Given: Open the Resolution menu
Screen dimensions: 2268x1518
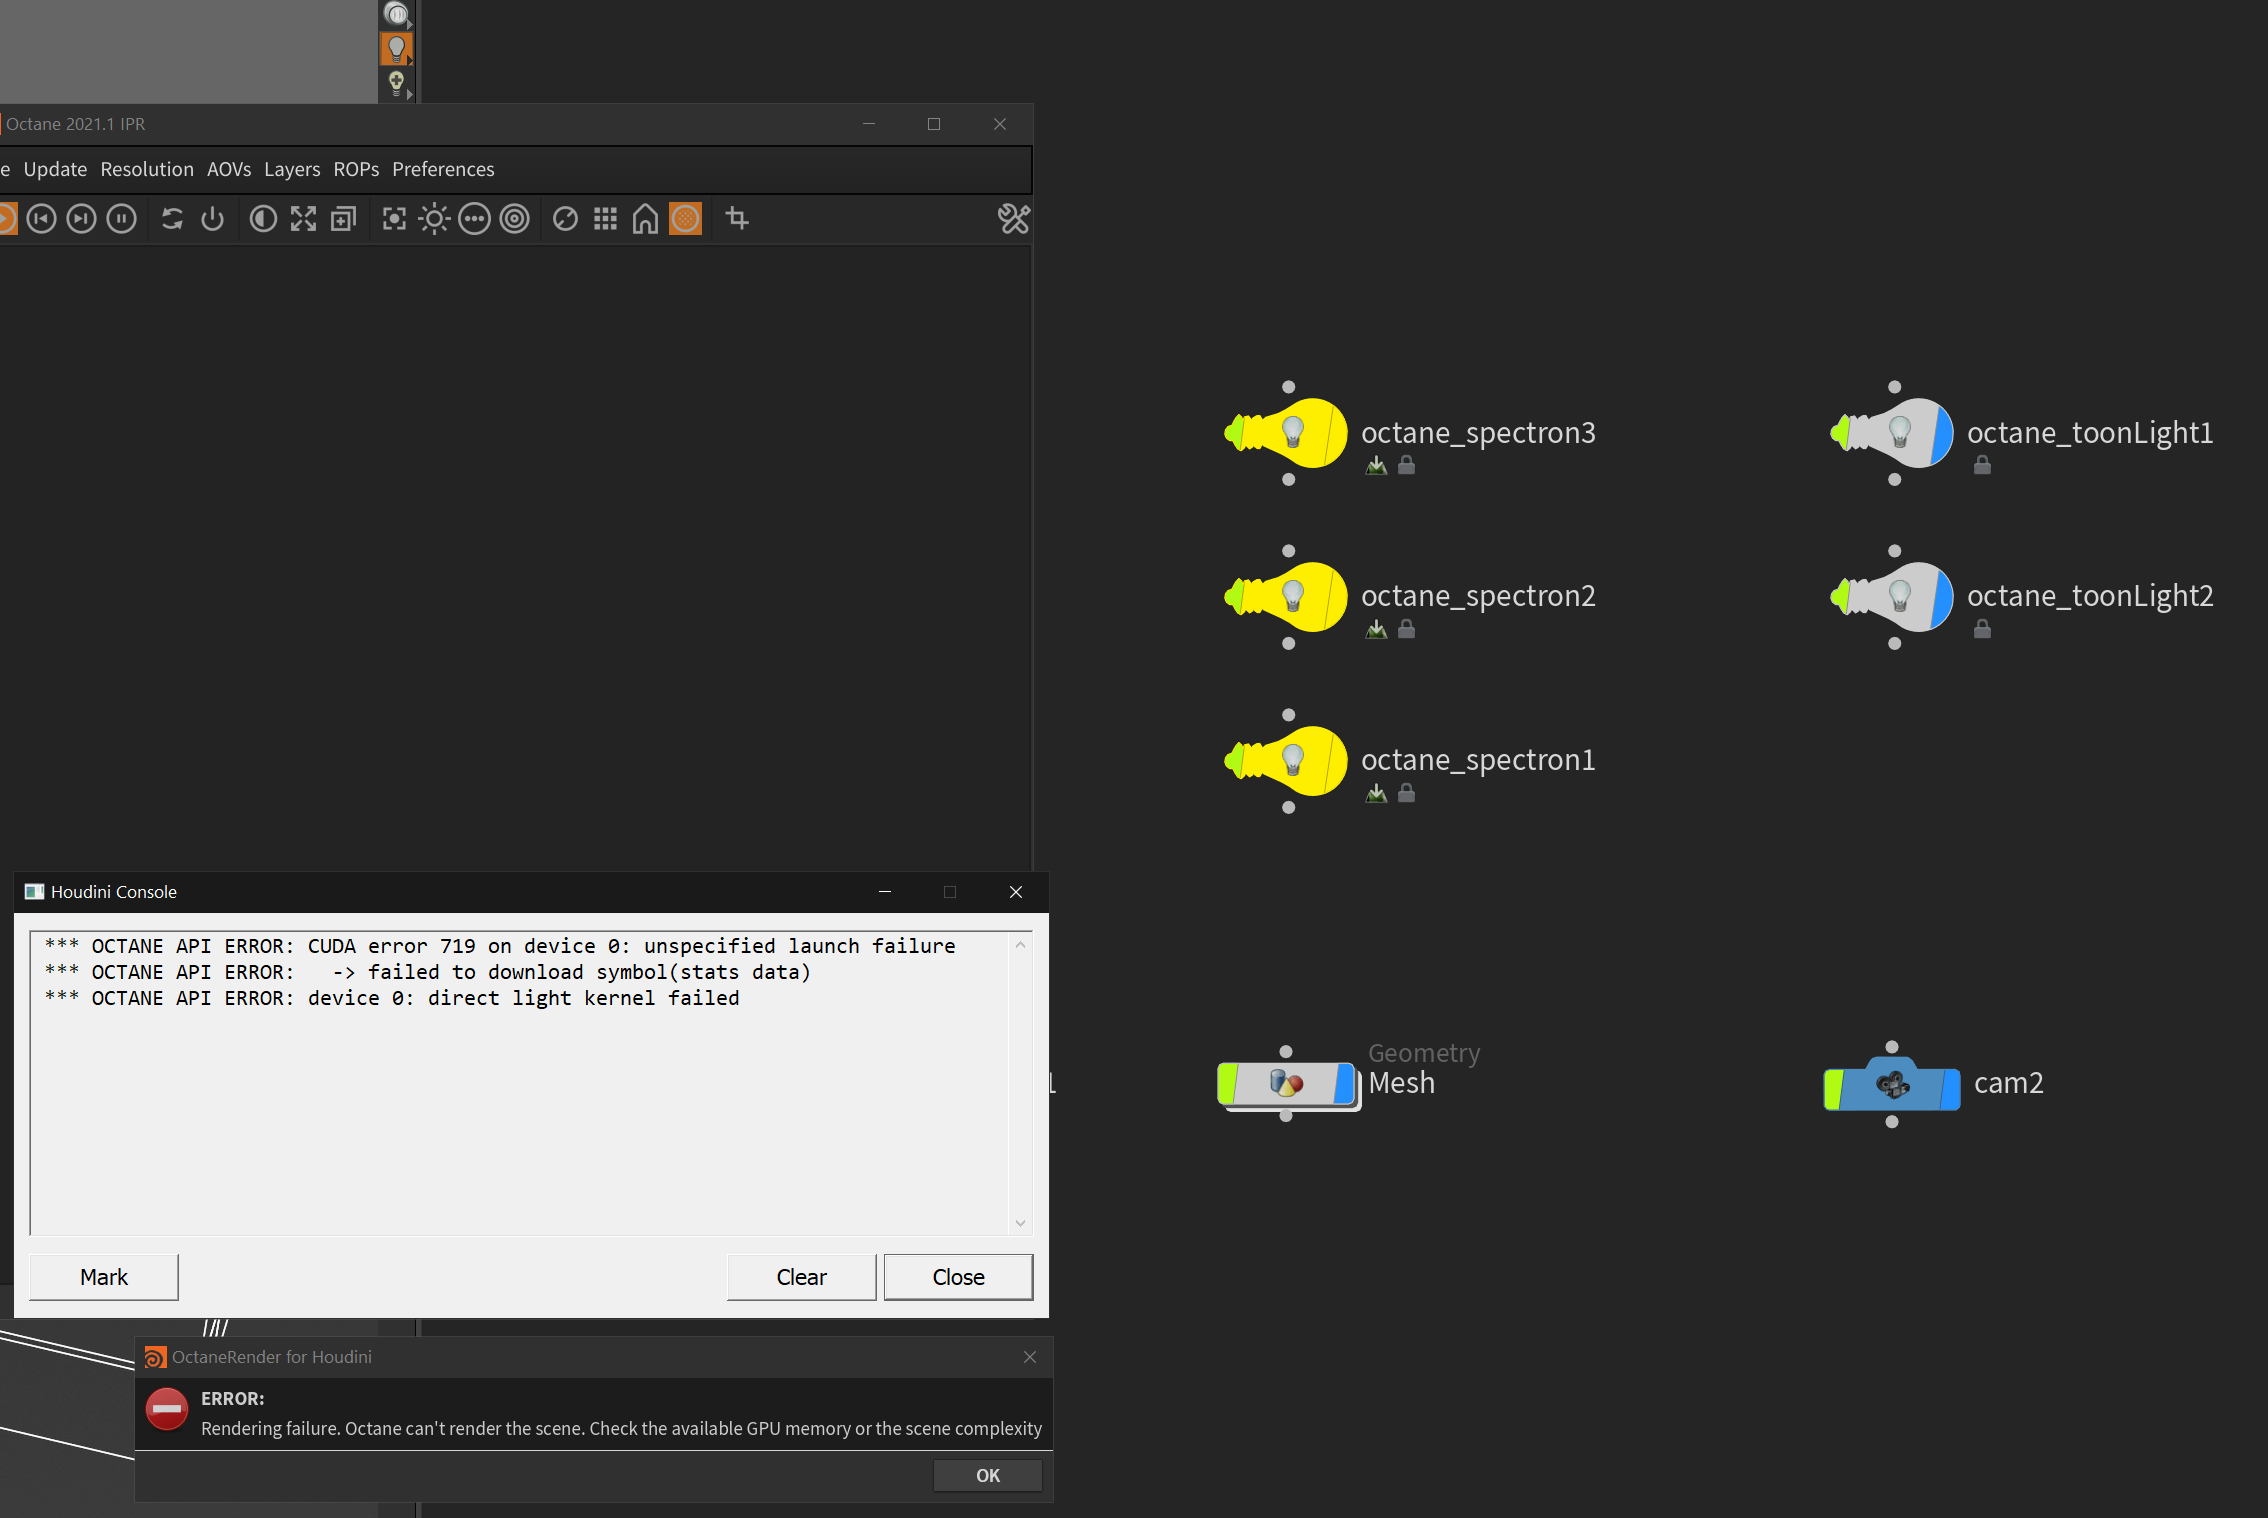Looking at the screenshot, I should tap(147, 169).
